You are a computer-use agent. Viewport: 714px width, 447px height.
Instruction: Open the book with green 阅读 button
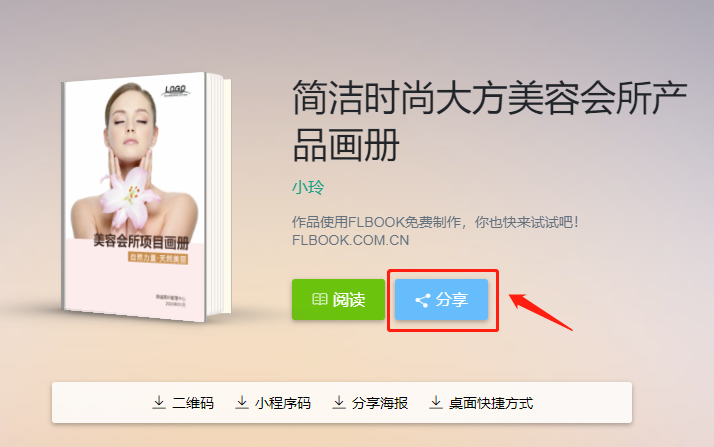338,300
